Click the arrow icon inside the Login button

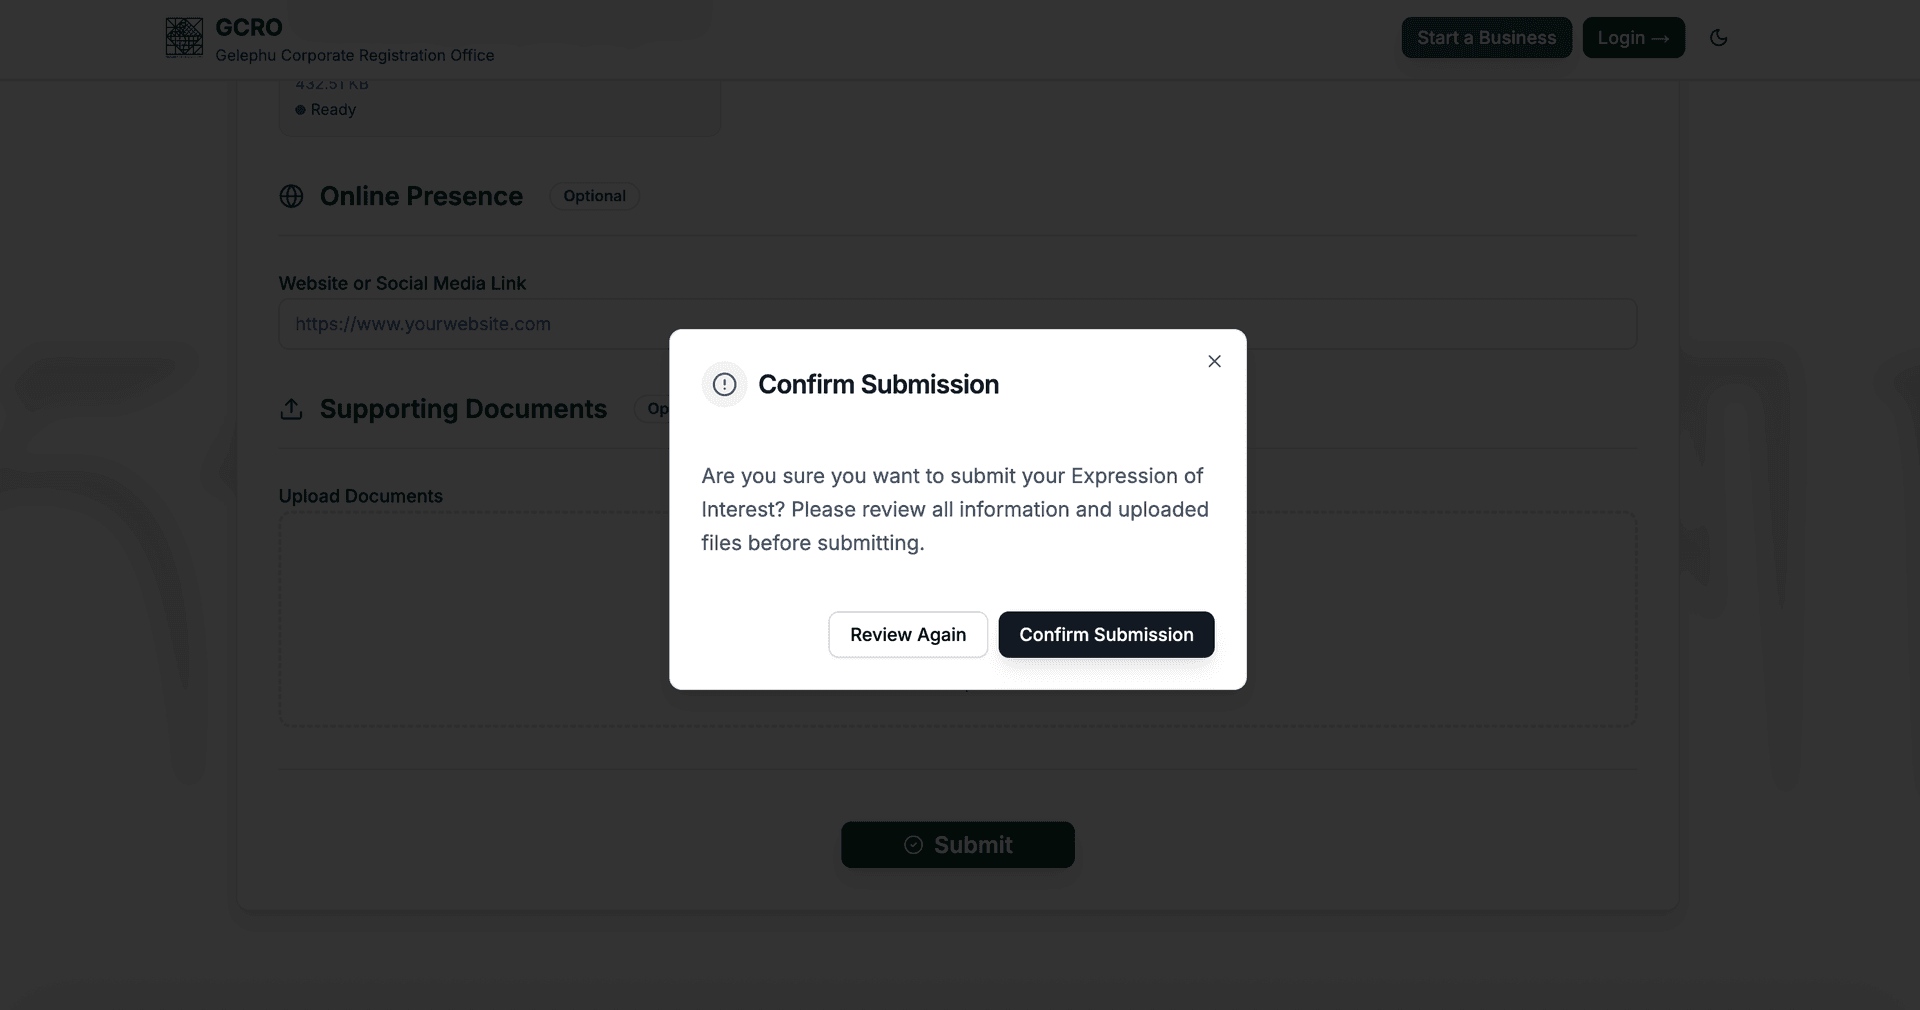click(1660, 37)
